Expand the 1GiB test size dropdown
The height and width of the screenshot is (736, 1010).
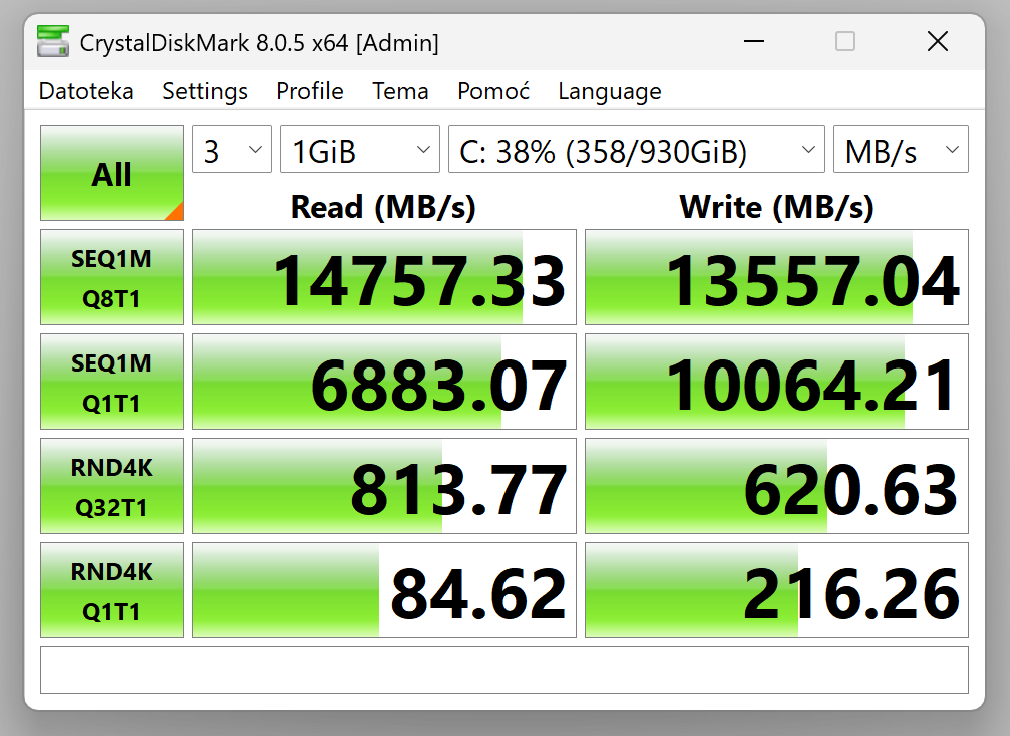pyautogui.click(x=359, y=151)
